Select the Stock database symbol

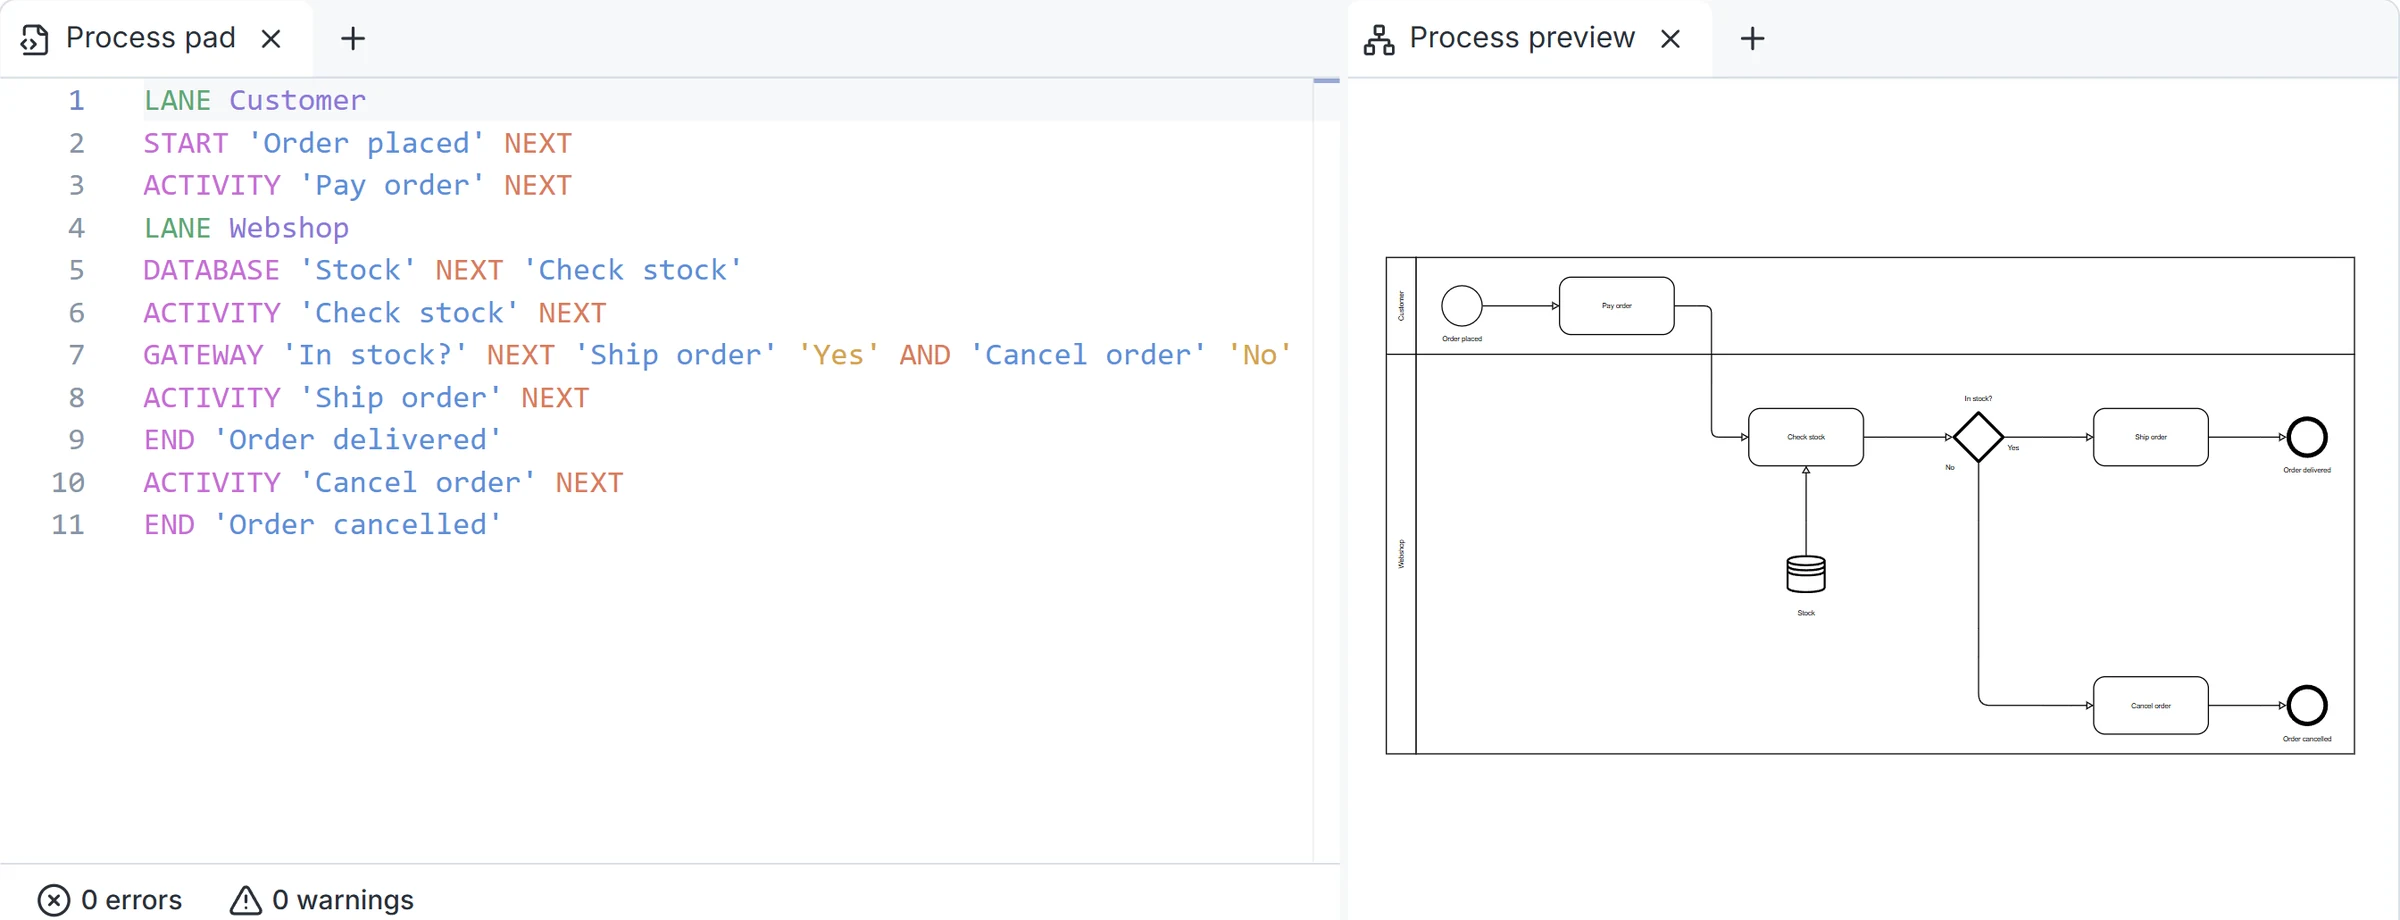tap(1806, 574)
